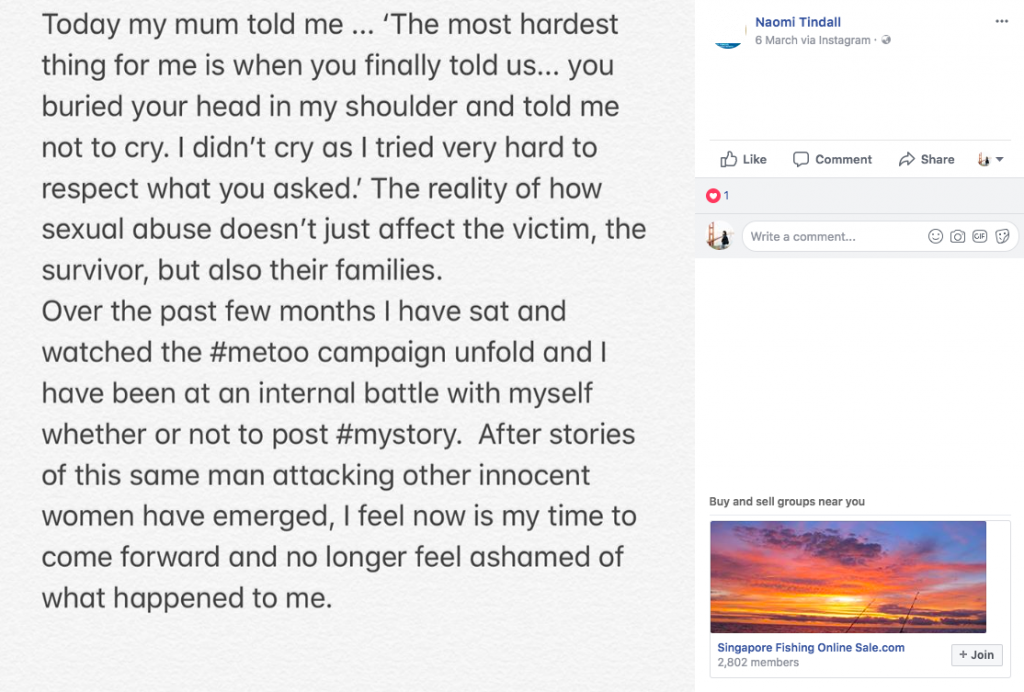Share this post
Screen dimensions: 1024x692
(926, 159)
